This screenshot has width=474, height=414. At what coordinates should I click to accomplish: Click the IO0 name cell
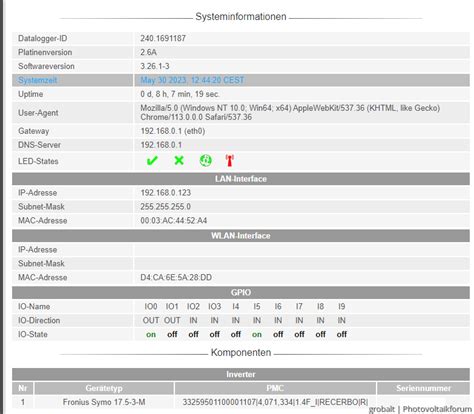[x=151, y=306]
